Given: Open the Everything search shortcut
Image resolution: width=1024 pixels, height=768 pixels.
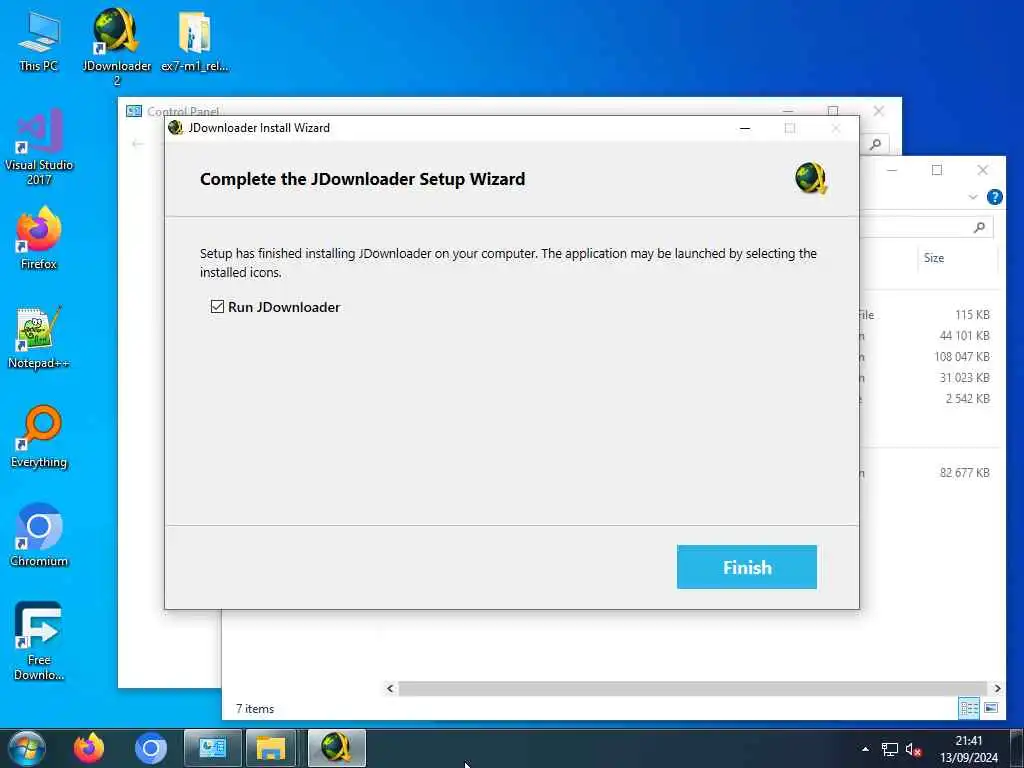Looking at the screenshot, I should click(39, 437).
